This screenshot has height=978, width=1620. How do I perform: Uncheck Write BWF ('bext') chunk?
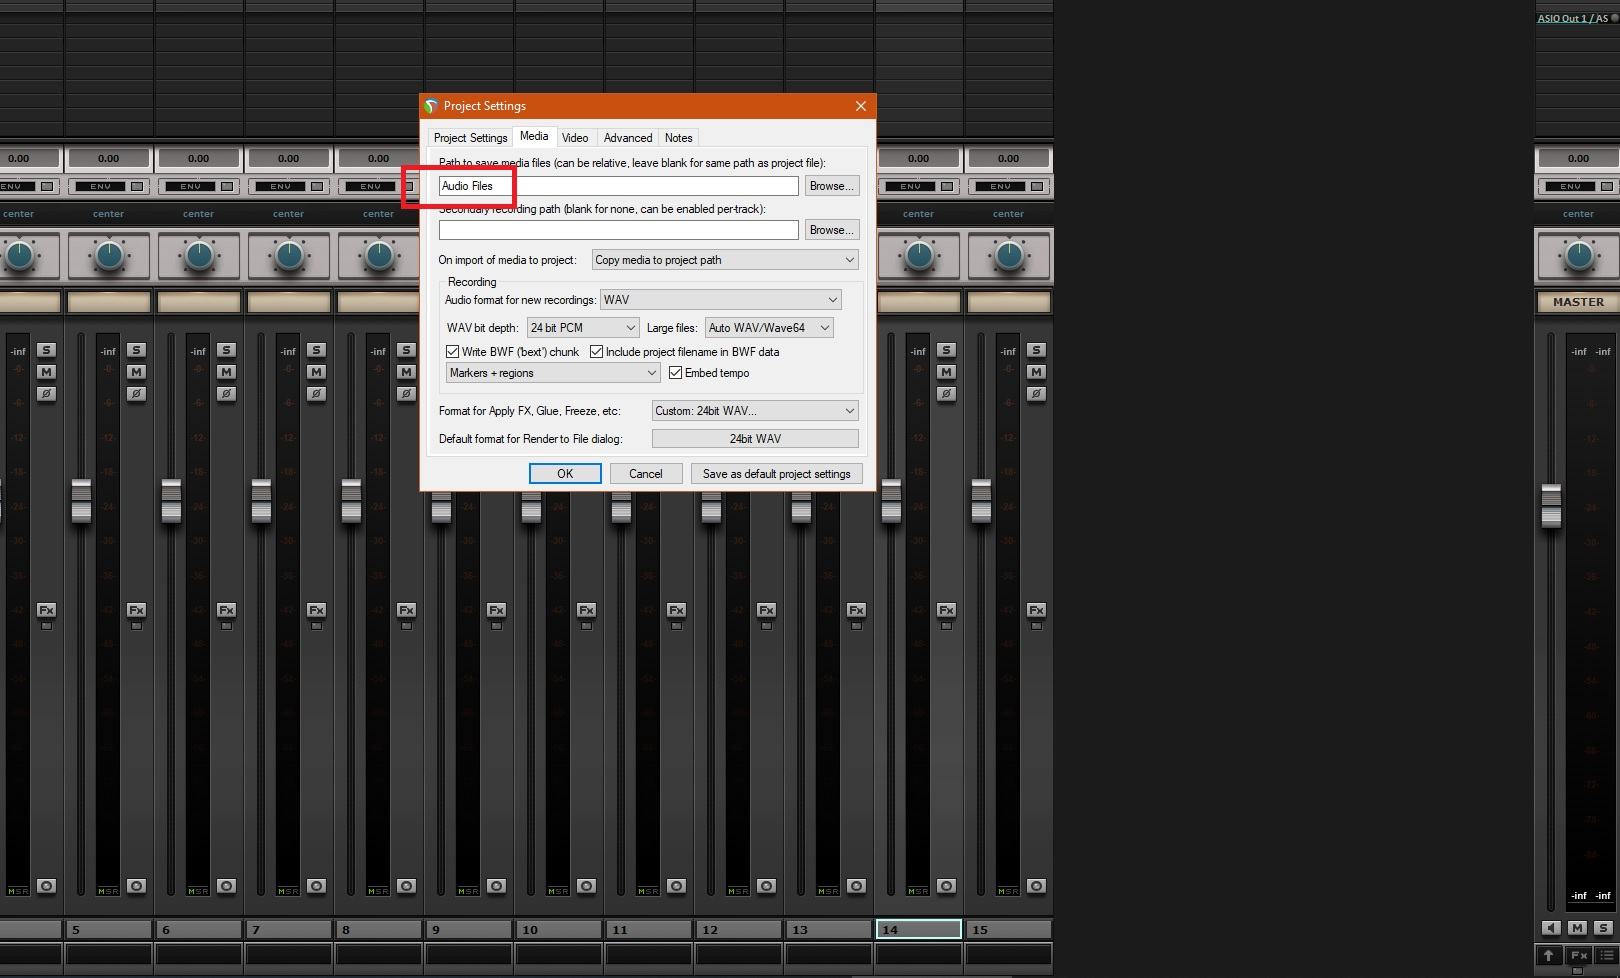click(453, 352)
